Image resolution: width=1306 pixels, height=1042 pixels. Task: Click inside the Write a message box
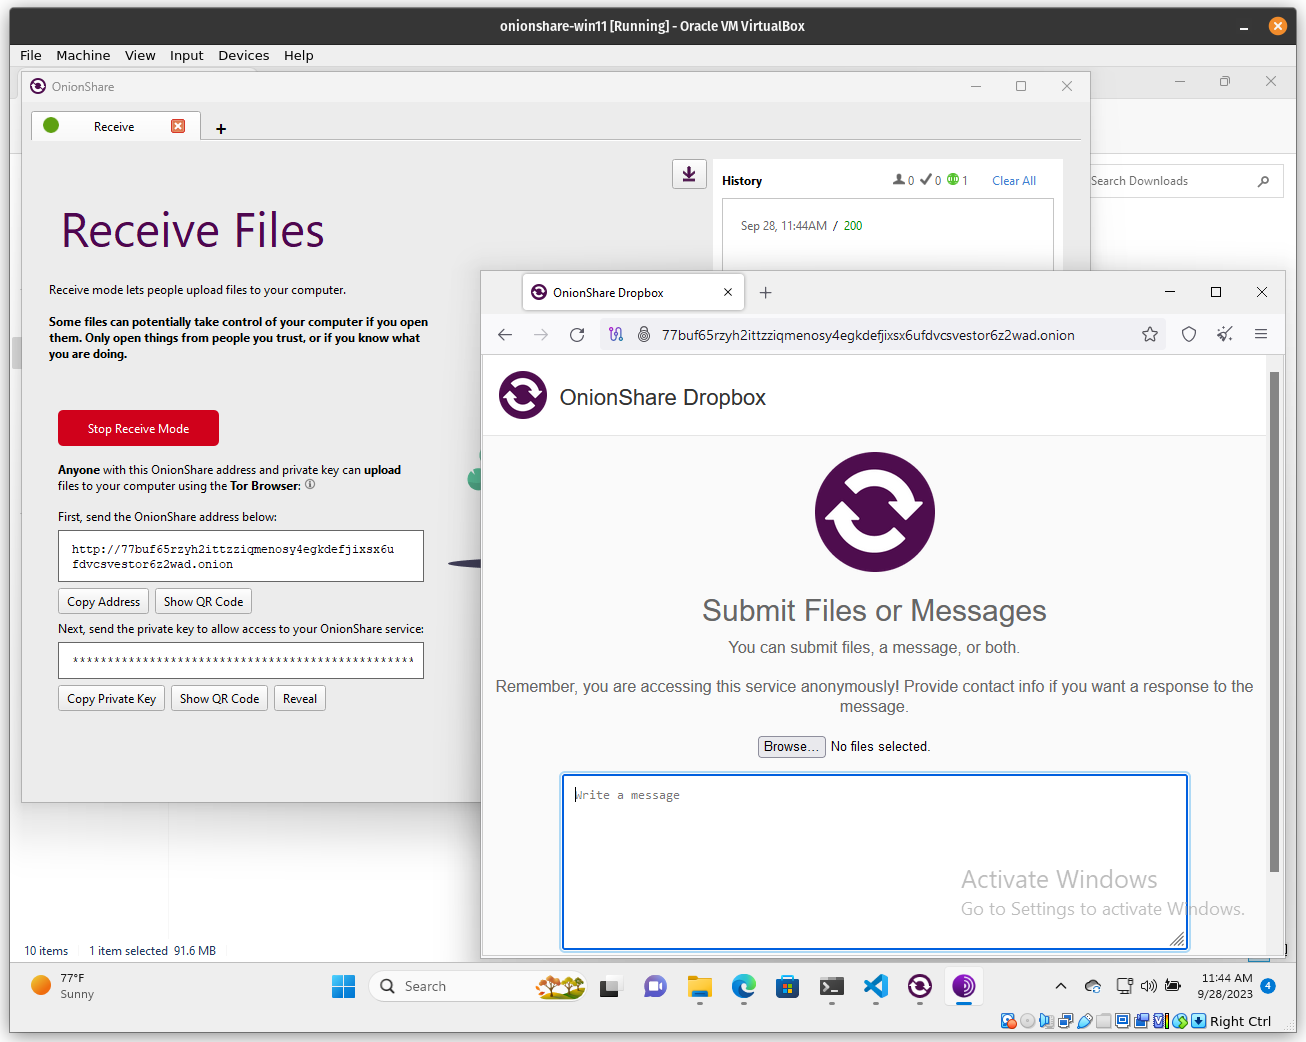[874, 860]
